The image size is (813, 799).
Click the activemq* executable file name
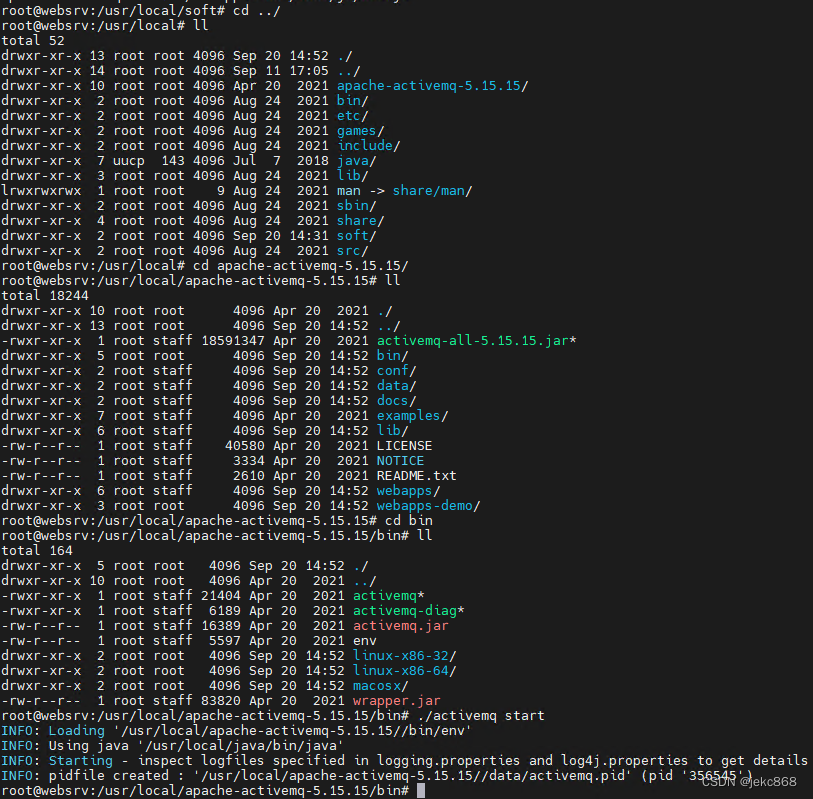point(388,596)
